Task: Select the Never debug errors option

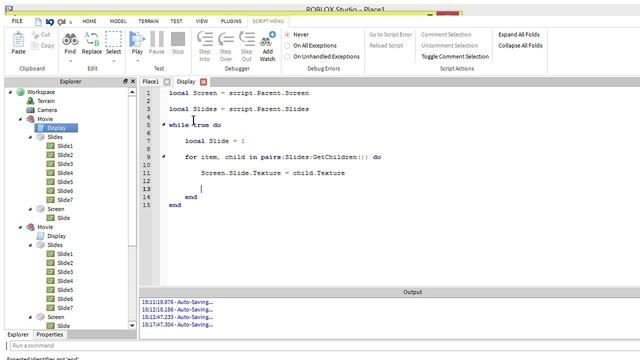Action: point(287,35)
